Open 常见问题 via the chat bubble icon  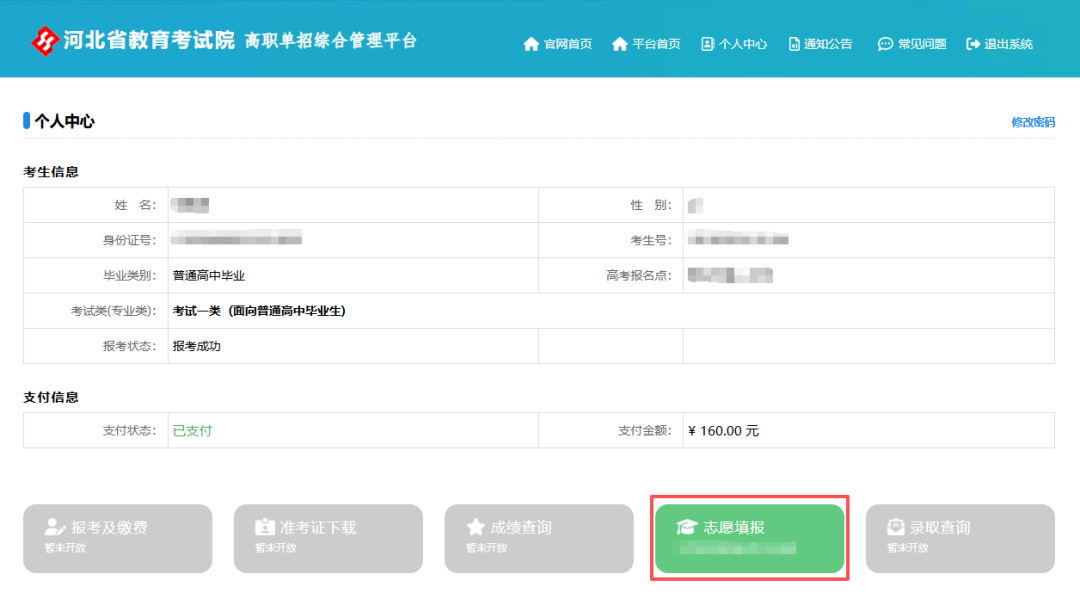point(884,44)
